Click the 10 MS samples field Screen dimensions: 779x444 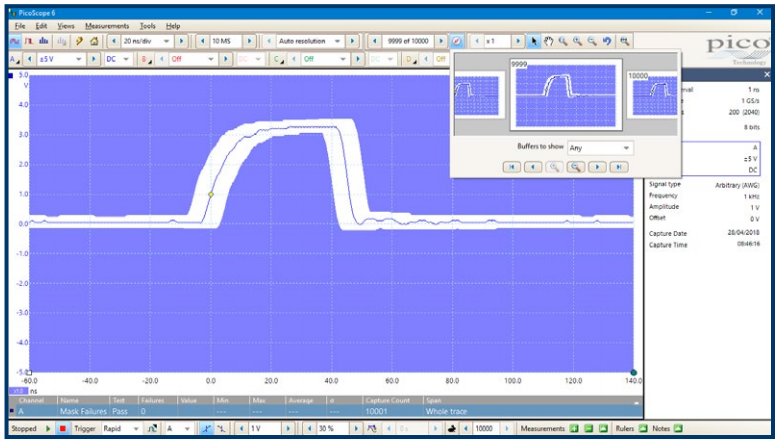226,41
